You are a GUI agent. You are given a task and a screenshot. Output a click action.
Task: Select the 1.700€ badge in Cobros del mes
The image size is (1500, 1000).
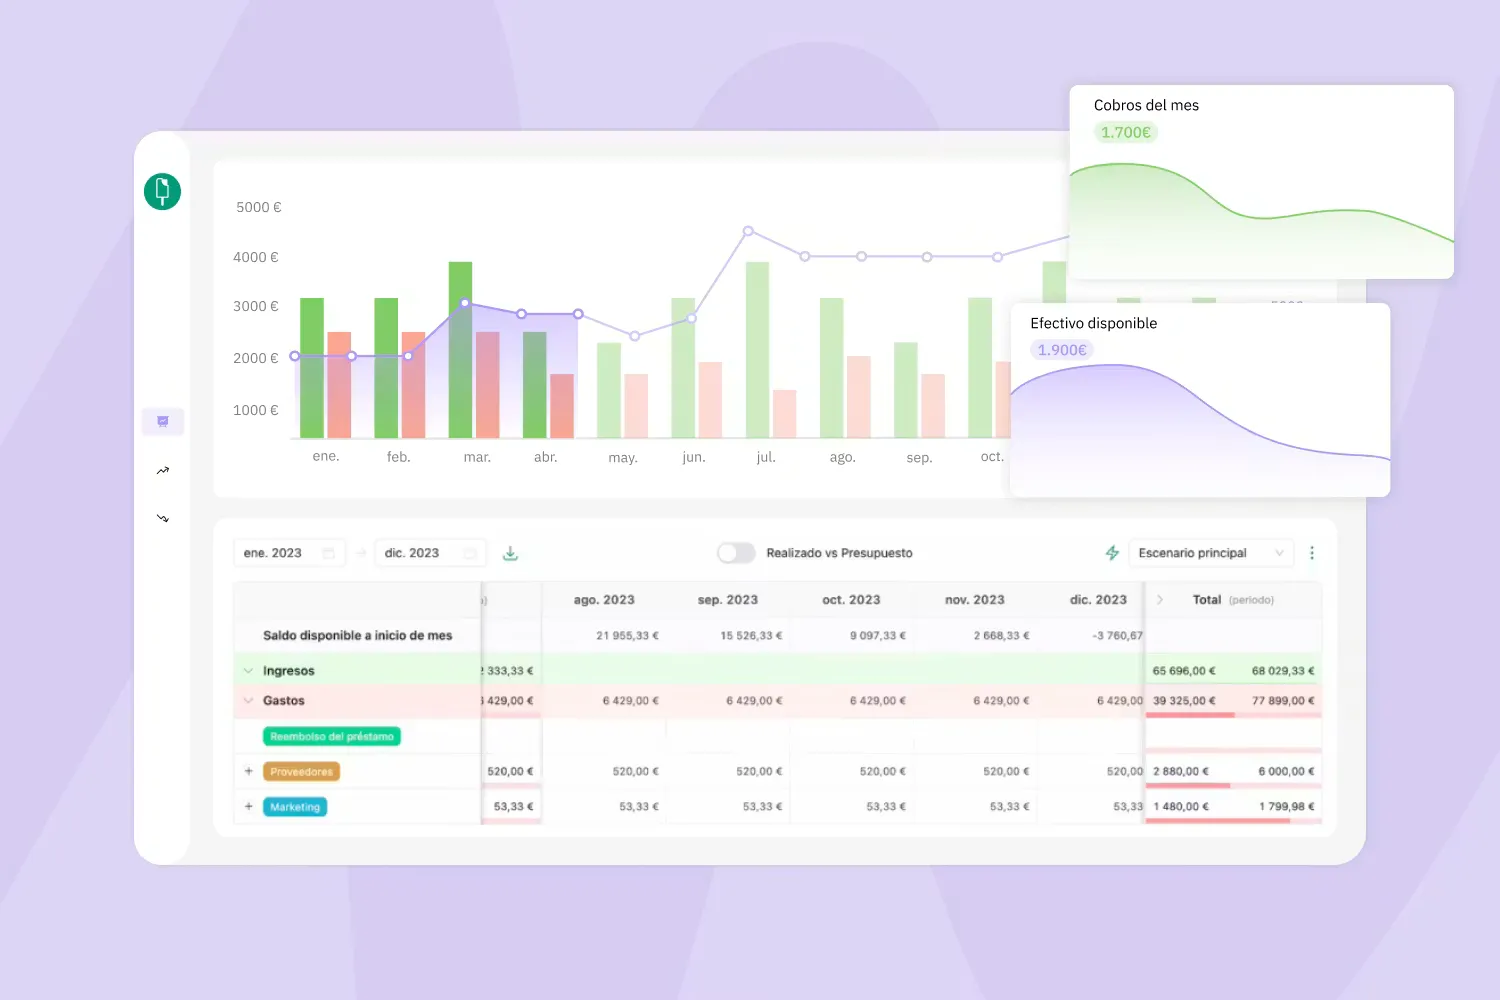[x=1126, y=132]
